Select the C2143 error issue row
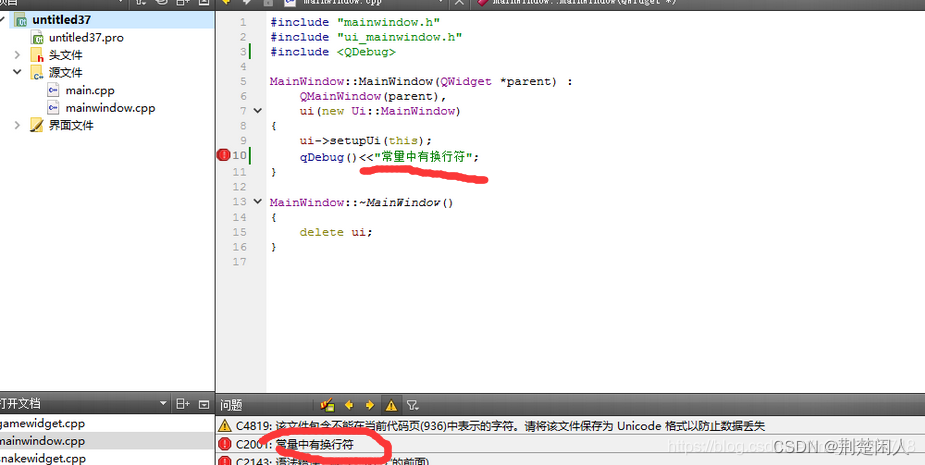The width and height of the screenshot is (925, 465). point(570,460)
